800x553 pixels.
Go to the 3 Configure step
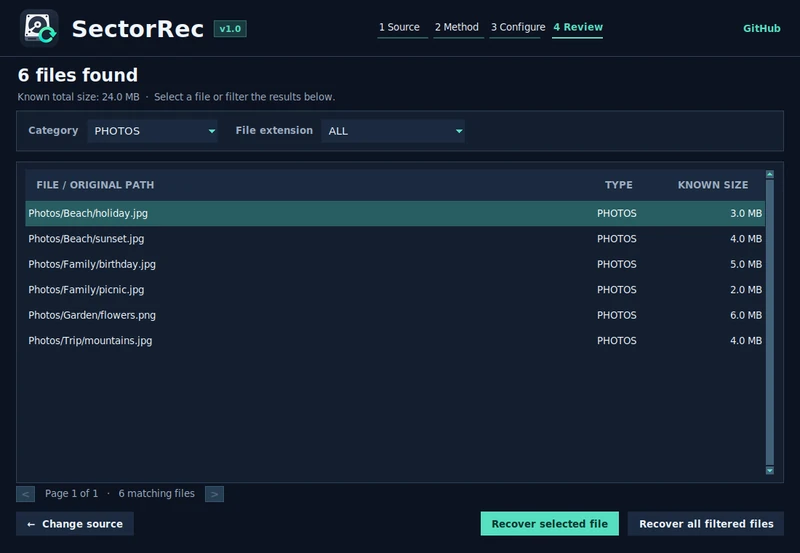(x=518, y=27)
